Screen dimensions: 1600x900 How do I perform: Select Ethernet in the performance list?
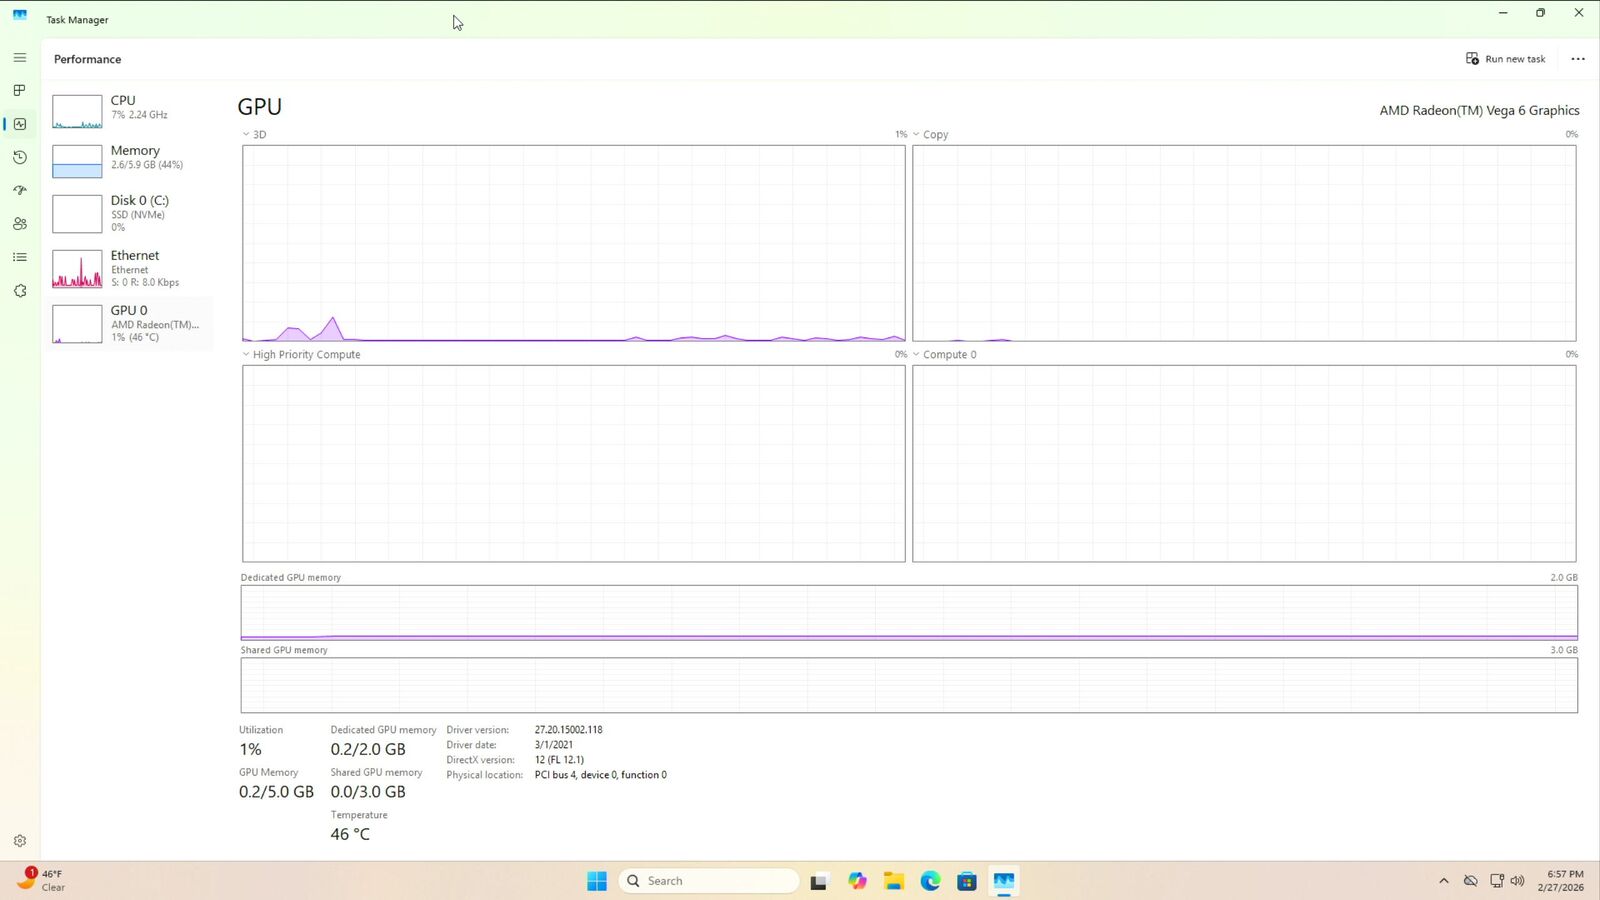(130, 268)
